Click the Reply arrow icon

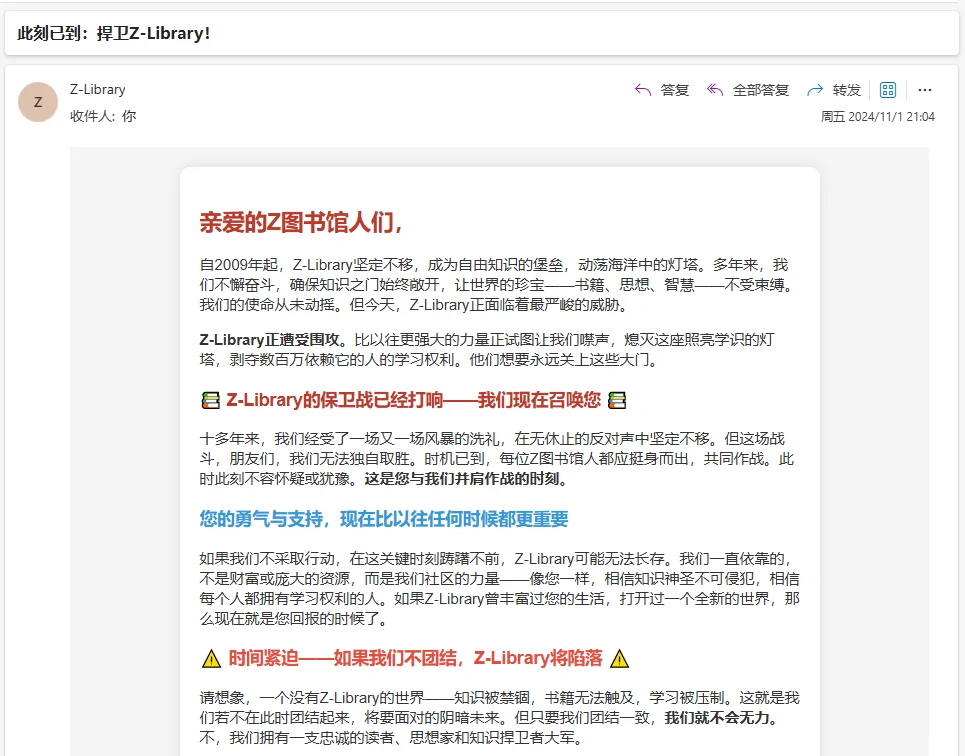click(643, 90)
